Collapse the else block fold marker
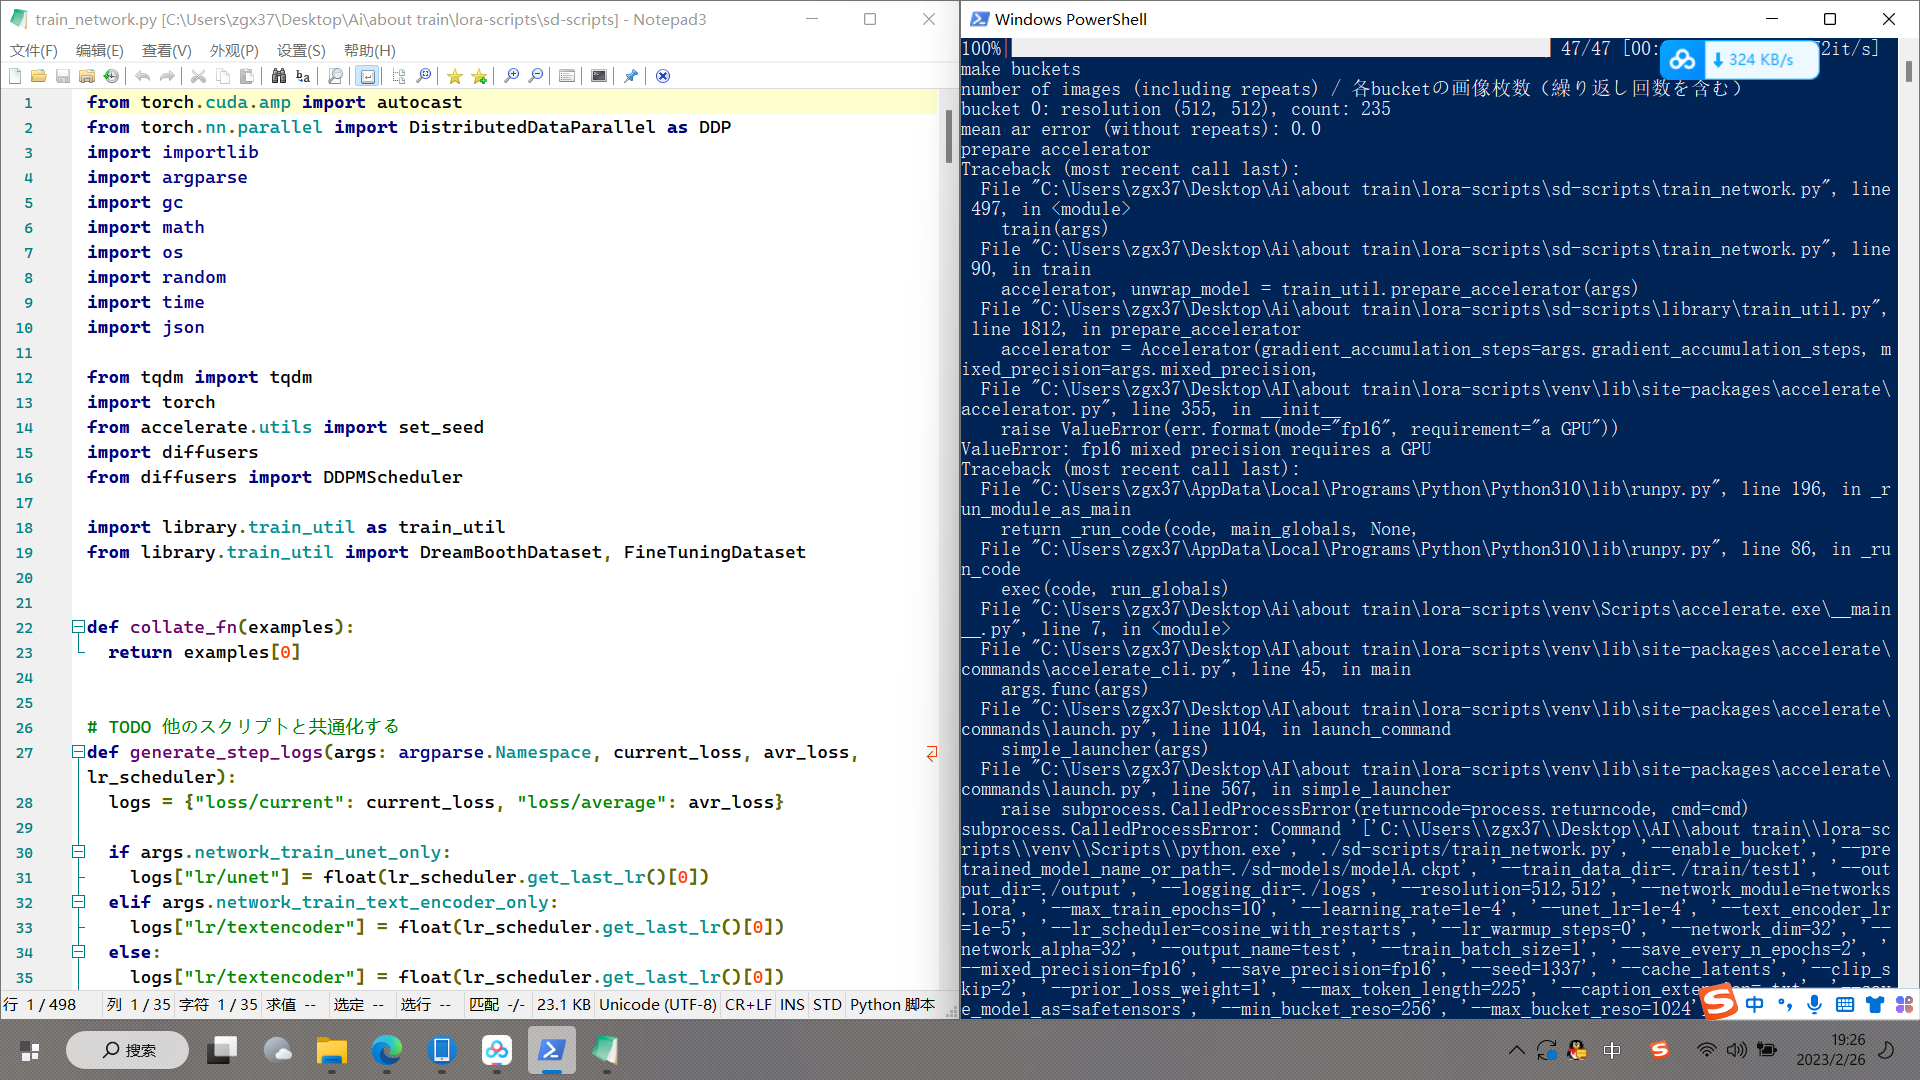Viewport: 1920px width, 1080px height. click(78, 952)
